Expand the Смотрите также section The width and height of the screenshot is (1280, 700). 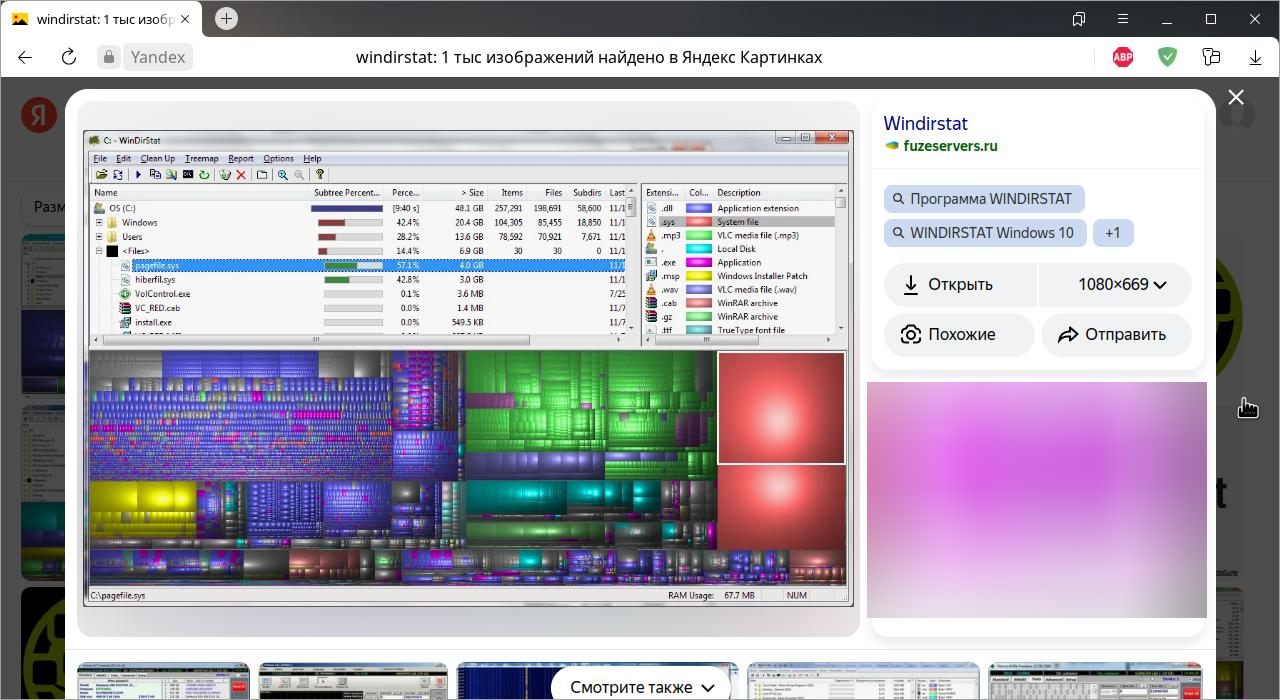[643, 686]
